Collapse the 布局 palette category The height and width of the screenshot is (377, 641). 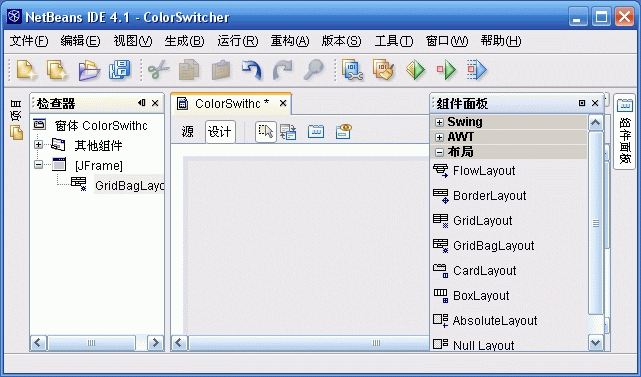click(x=439, y=153)
